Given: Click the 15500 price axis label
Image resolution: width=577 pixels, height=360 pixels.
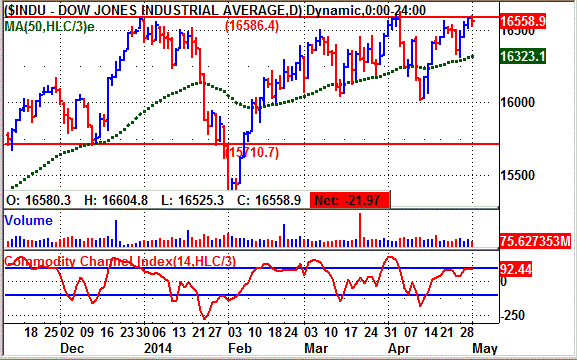Looking at the screenshot, I should click(518, 175).
